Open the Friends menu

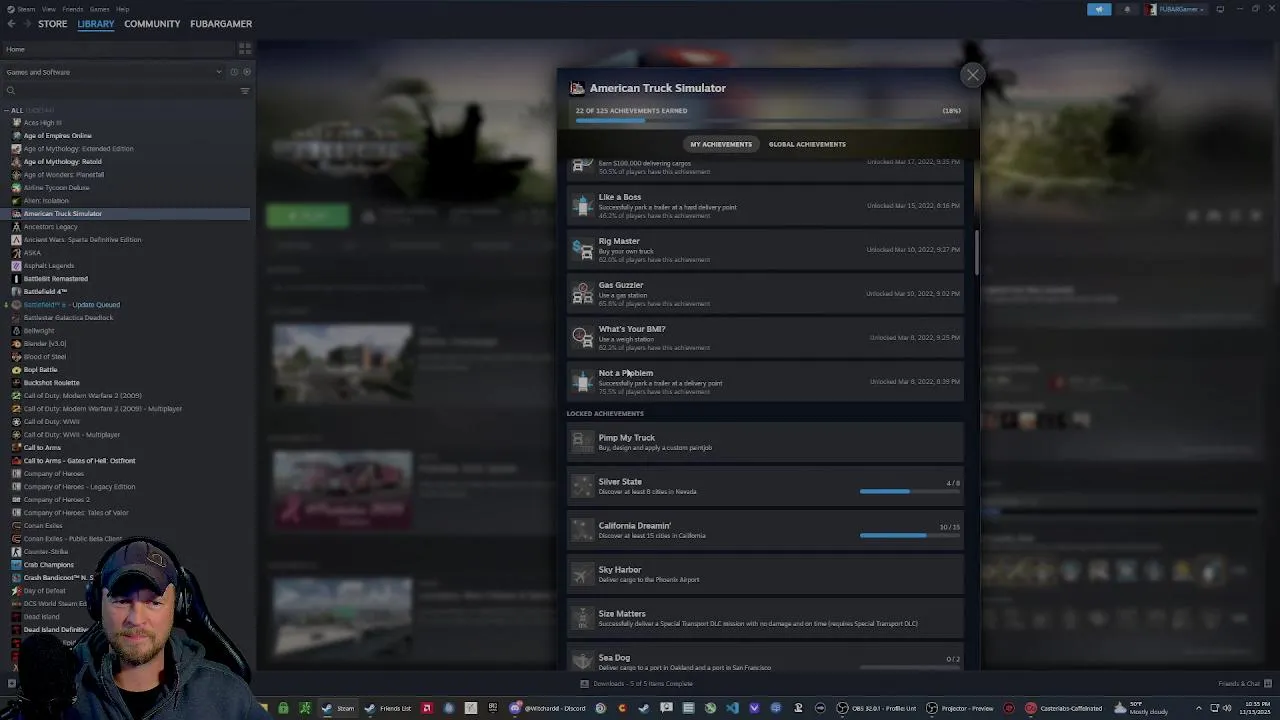[73, 9]
